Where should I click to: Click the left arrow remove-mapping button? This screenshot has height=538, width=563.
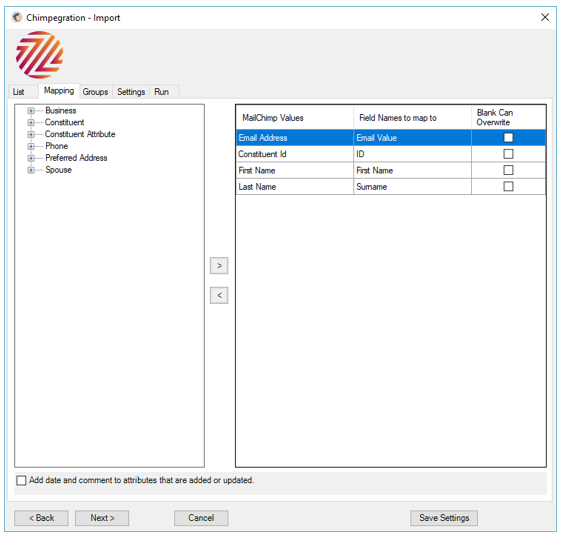[219, 296]
